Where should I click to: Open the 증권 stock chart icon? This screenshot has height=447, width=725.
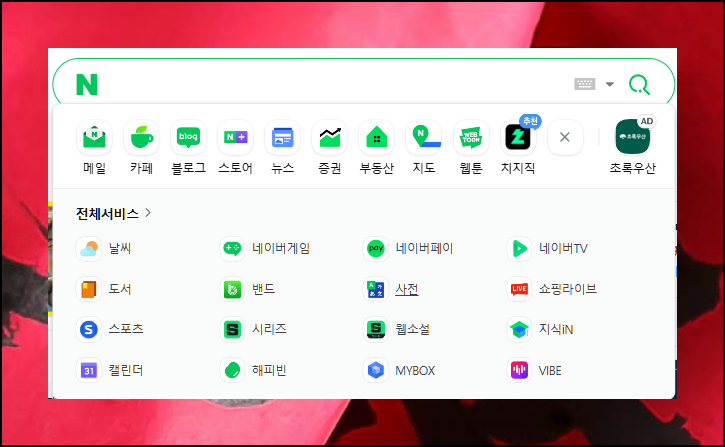[x=330, y=137]
